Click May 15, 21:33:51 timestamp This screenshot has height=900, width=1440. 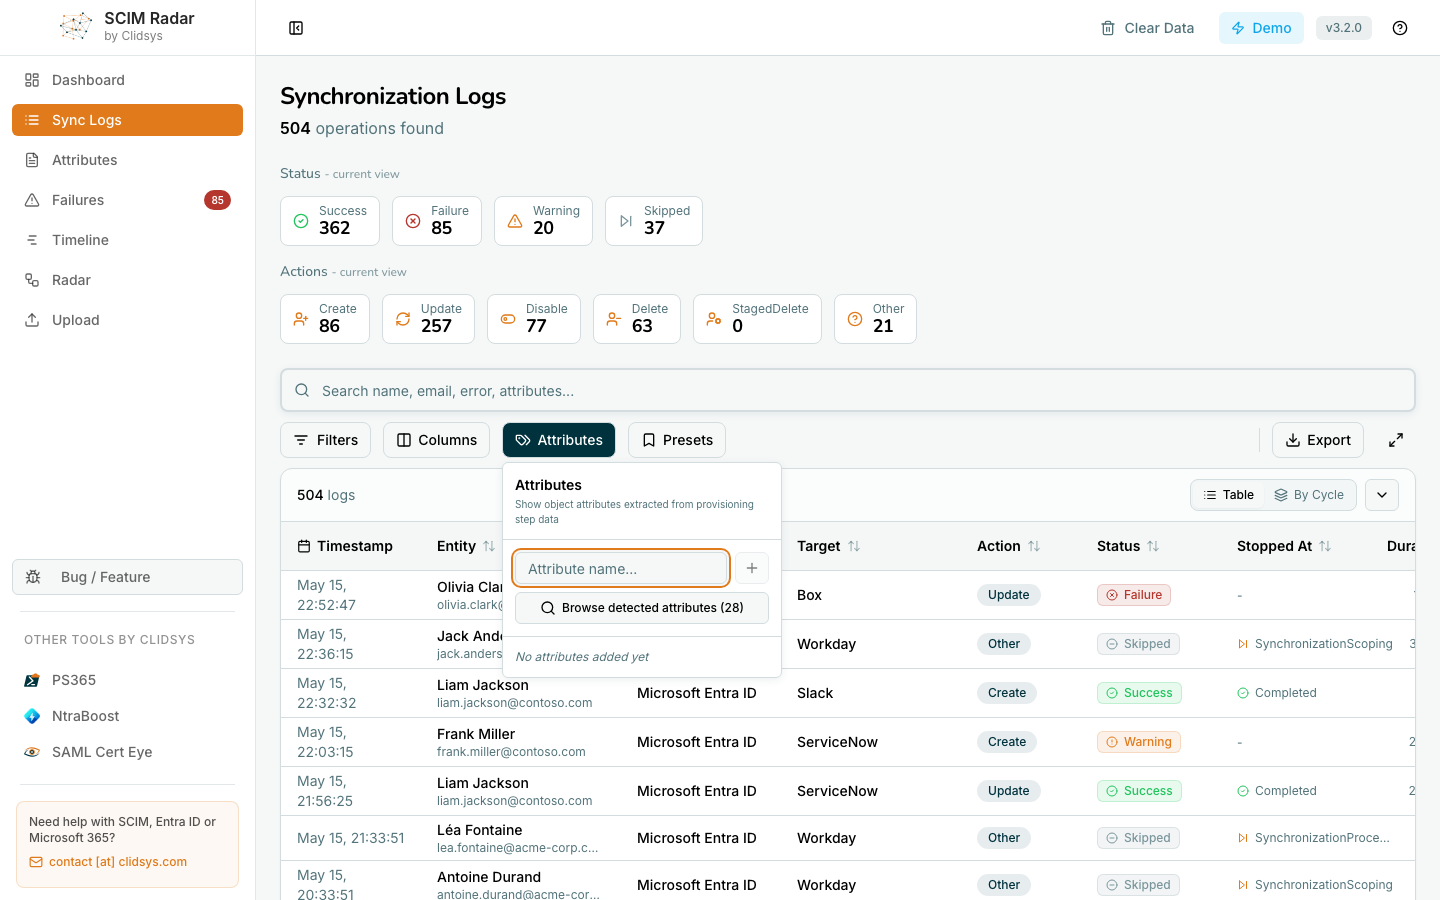pos(351,838)
